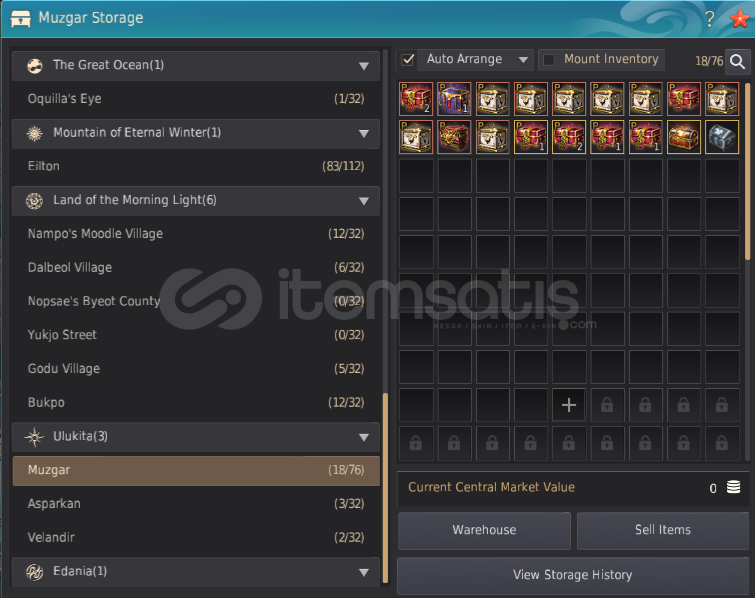This screenshot has width=755, height=598.
Task: Click the Current Central Market Value label
Action: click(x=491, y=487)
